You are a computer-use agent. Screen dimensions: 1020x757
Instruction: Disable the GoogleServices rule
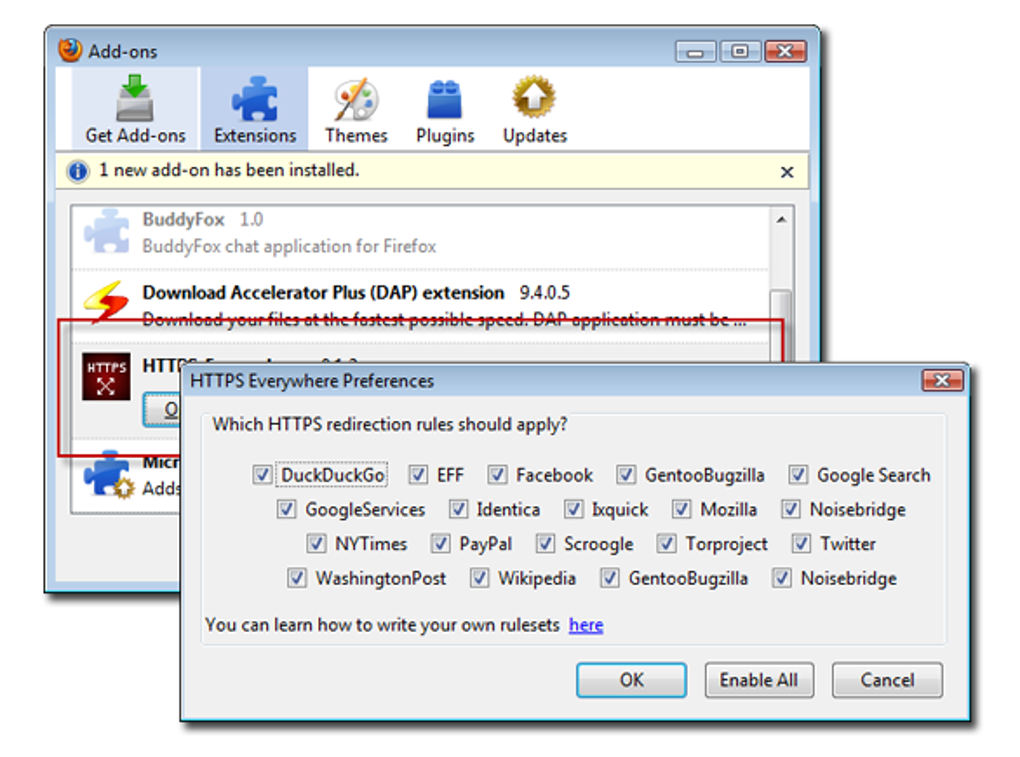[286, 509]
